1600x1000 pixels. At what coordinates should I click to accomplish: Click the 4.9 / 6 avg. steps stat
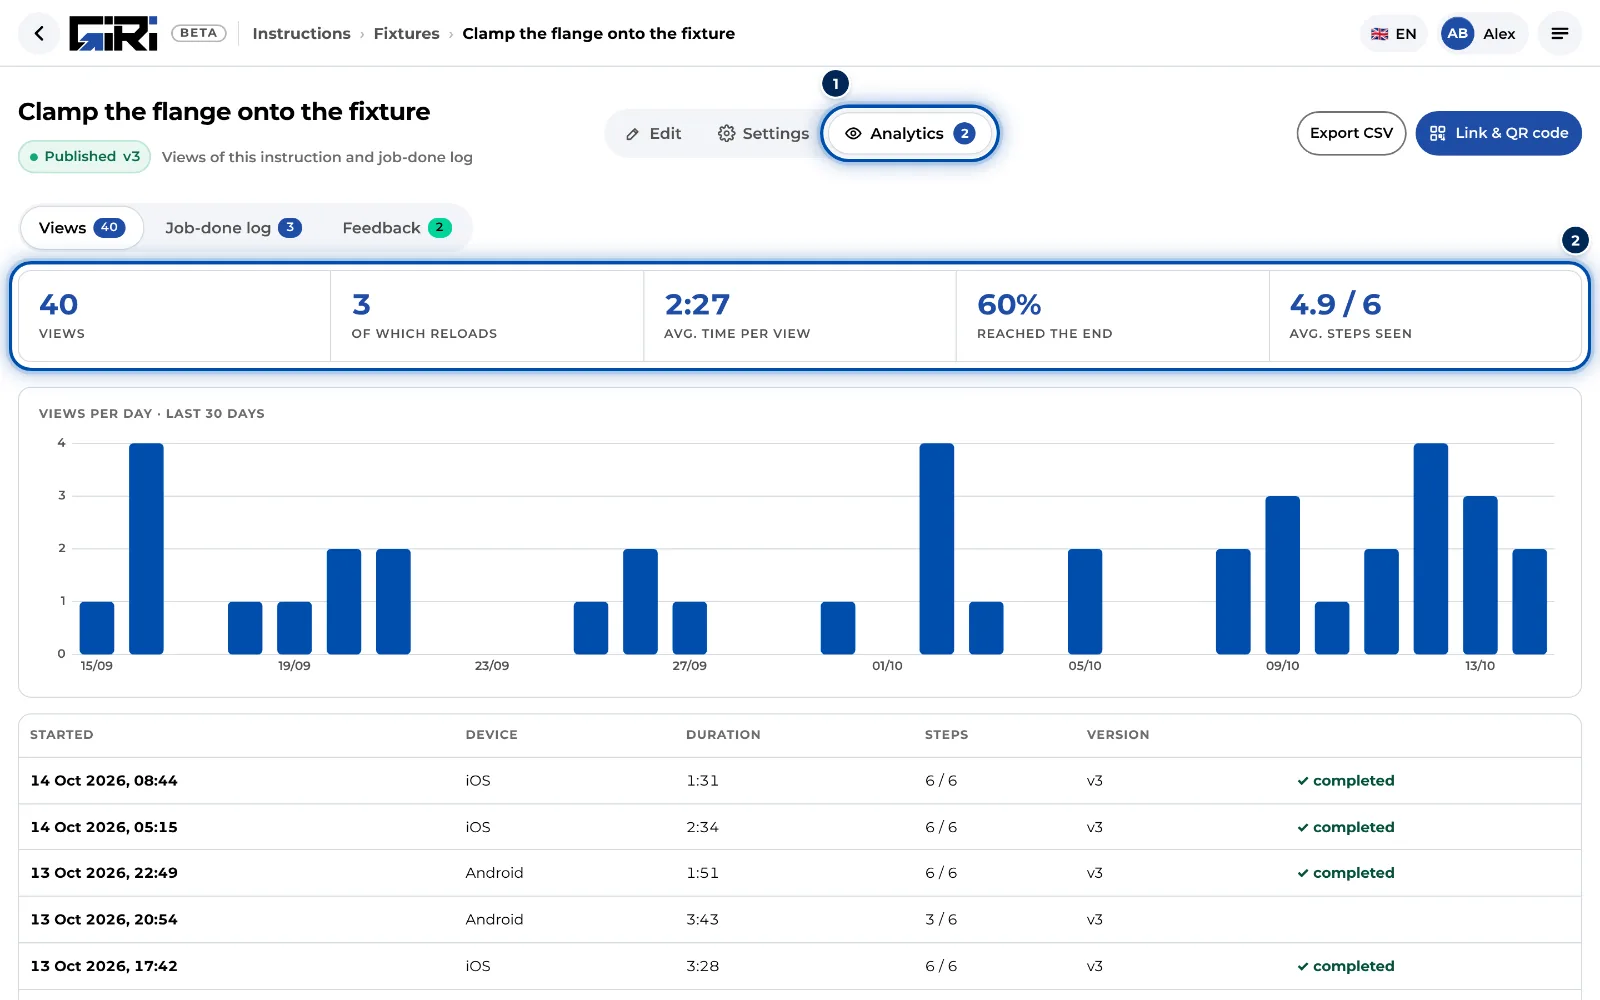tap(1425, 316)
